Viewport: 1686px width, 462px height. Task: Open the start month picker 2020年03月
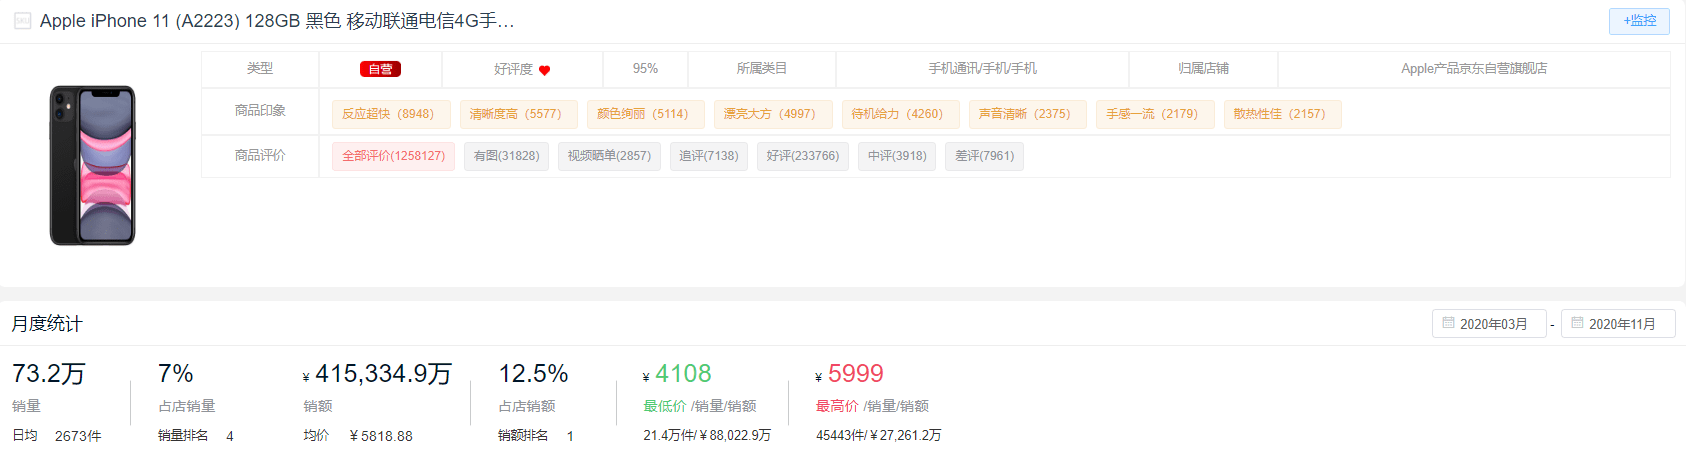tap(1489, 324)
